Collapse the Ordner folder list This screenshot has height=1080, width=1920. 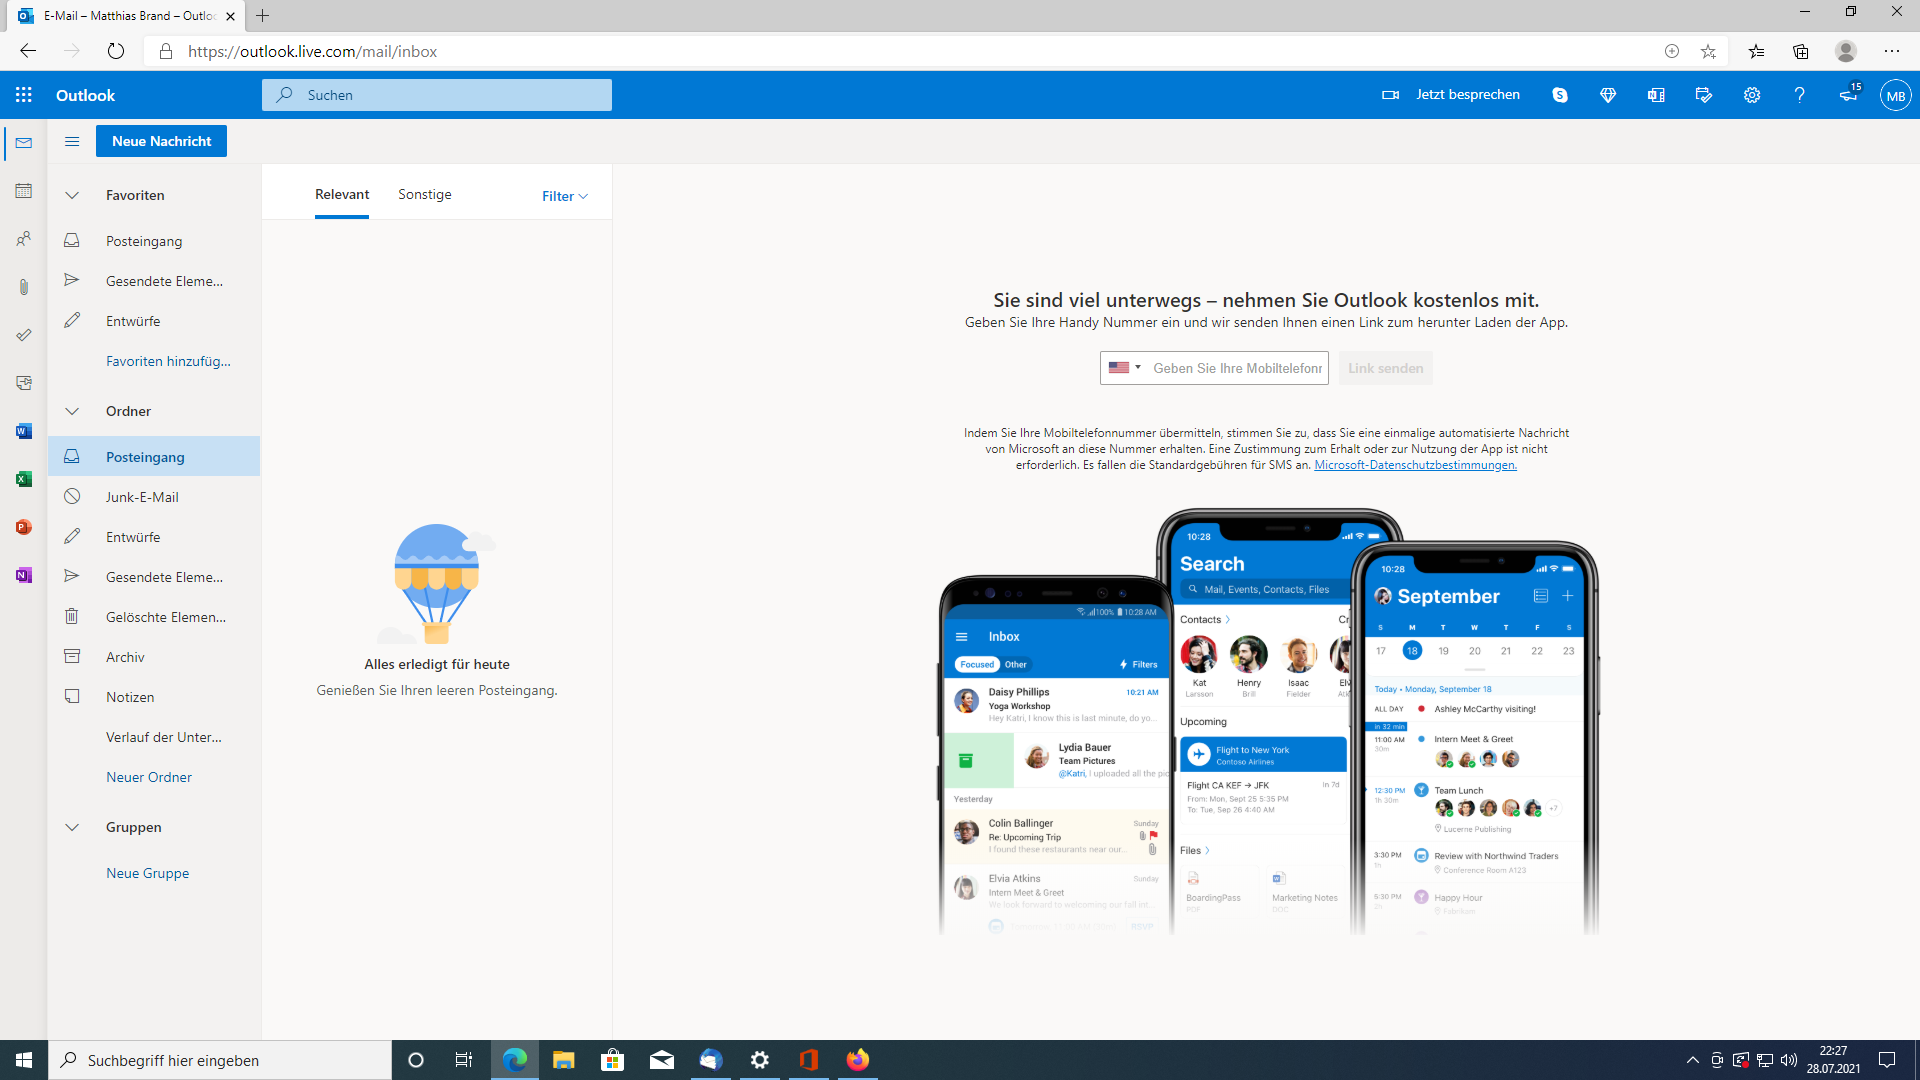tap(72, 411)
